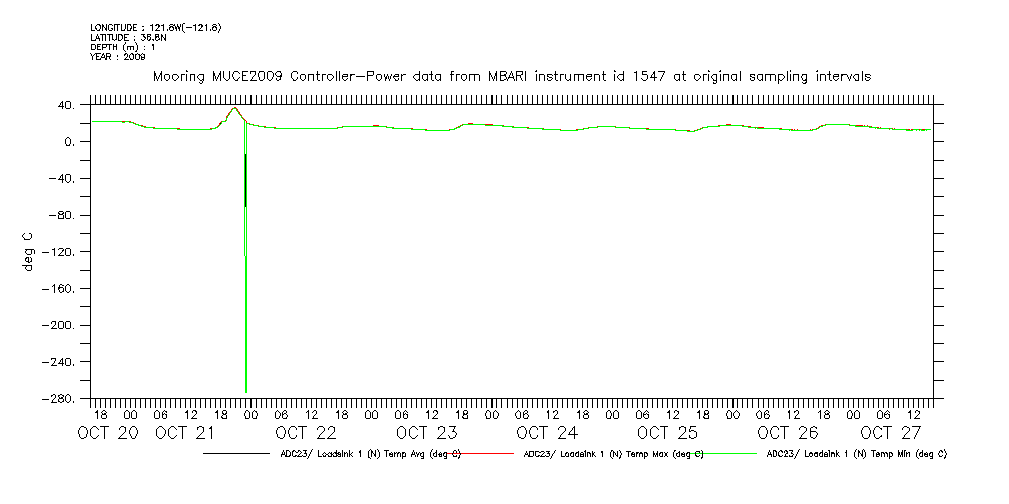The height and width of the screenshot is (504, 1009).
Task: Select the OCT 22 date label
Action: [x=306, y=433]
